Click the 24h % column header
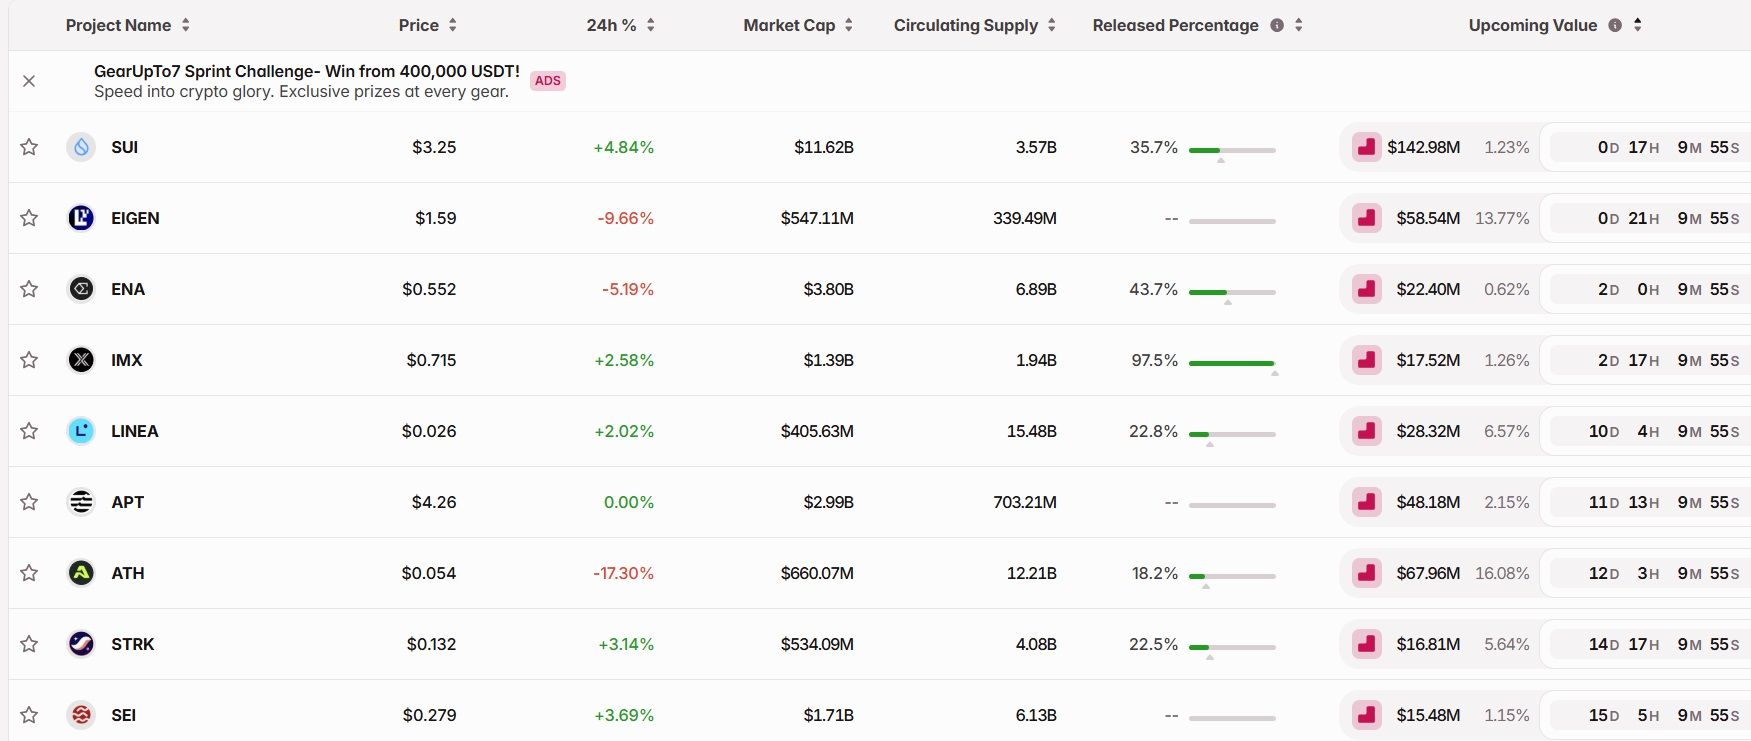 [611, 25]
